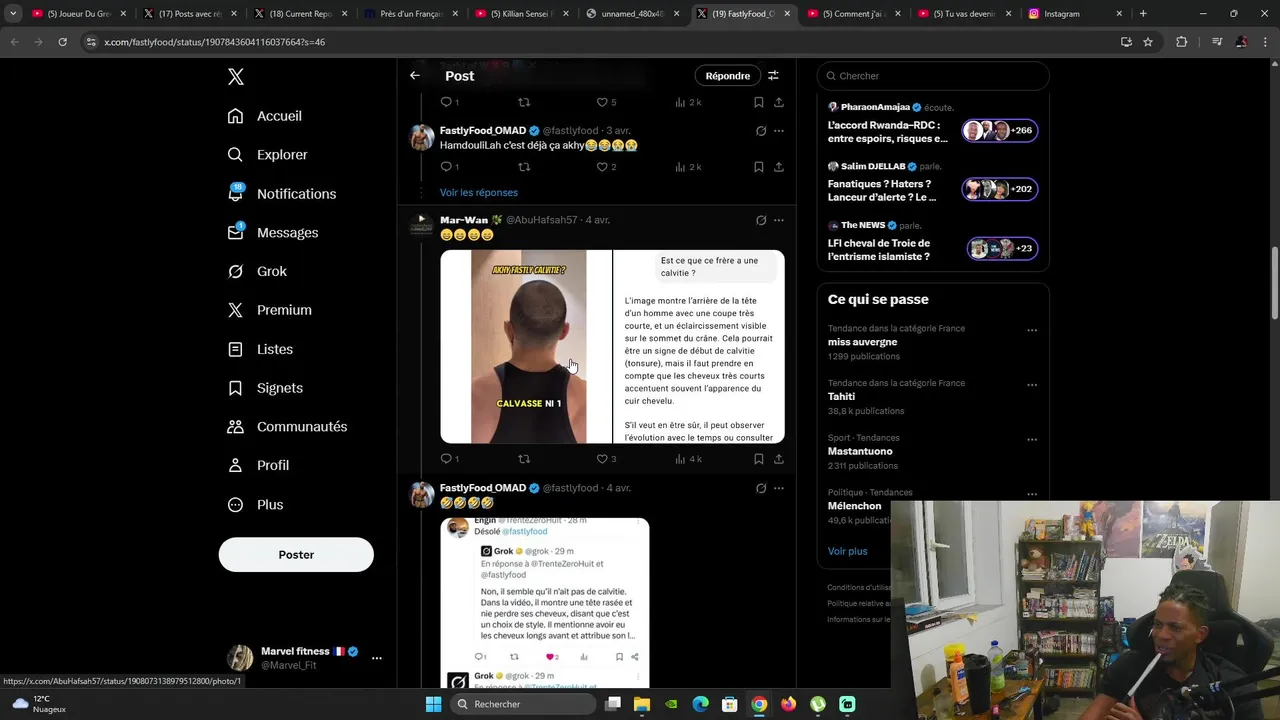Click Voir plus under trends
1280x720 pixels.
[848, 551]
